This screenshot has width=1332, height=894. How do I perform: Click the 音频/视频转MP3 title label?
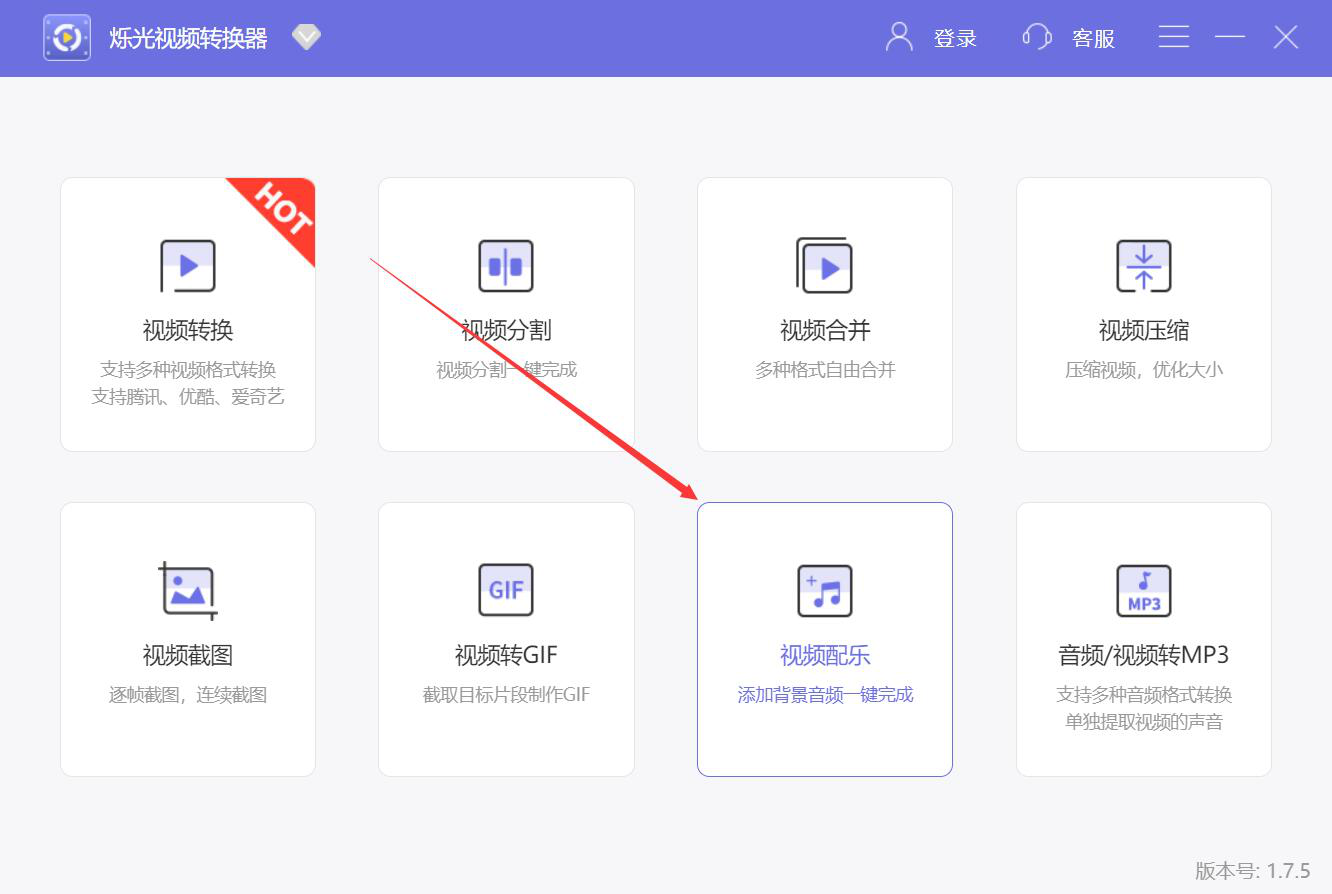click(1144, 655)
